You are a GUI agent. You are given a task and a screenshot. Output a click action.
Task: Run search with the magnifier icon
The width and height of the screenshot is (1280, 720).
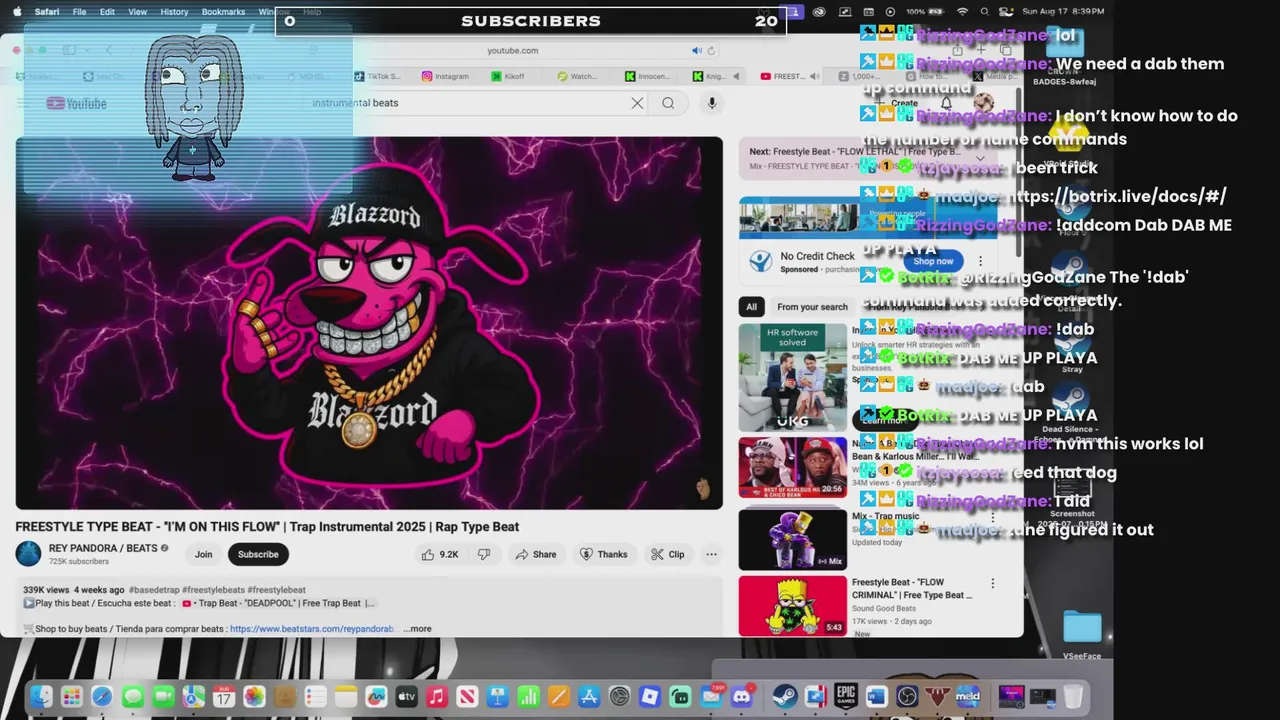click(x=668, y=103)
